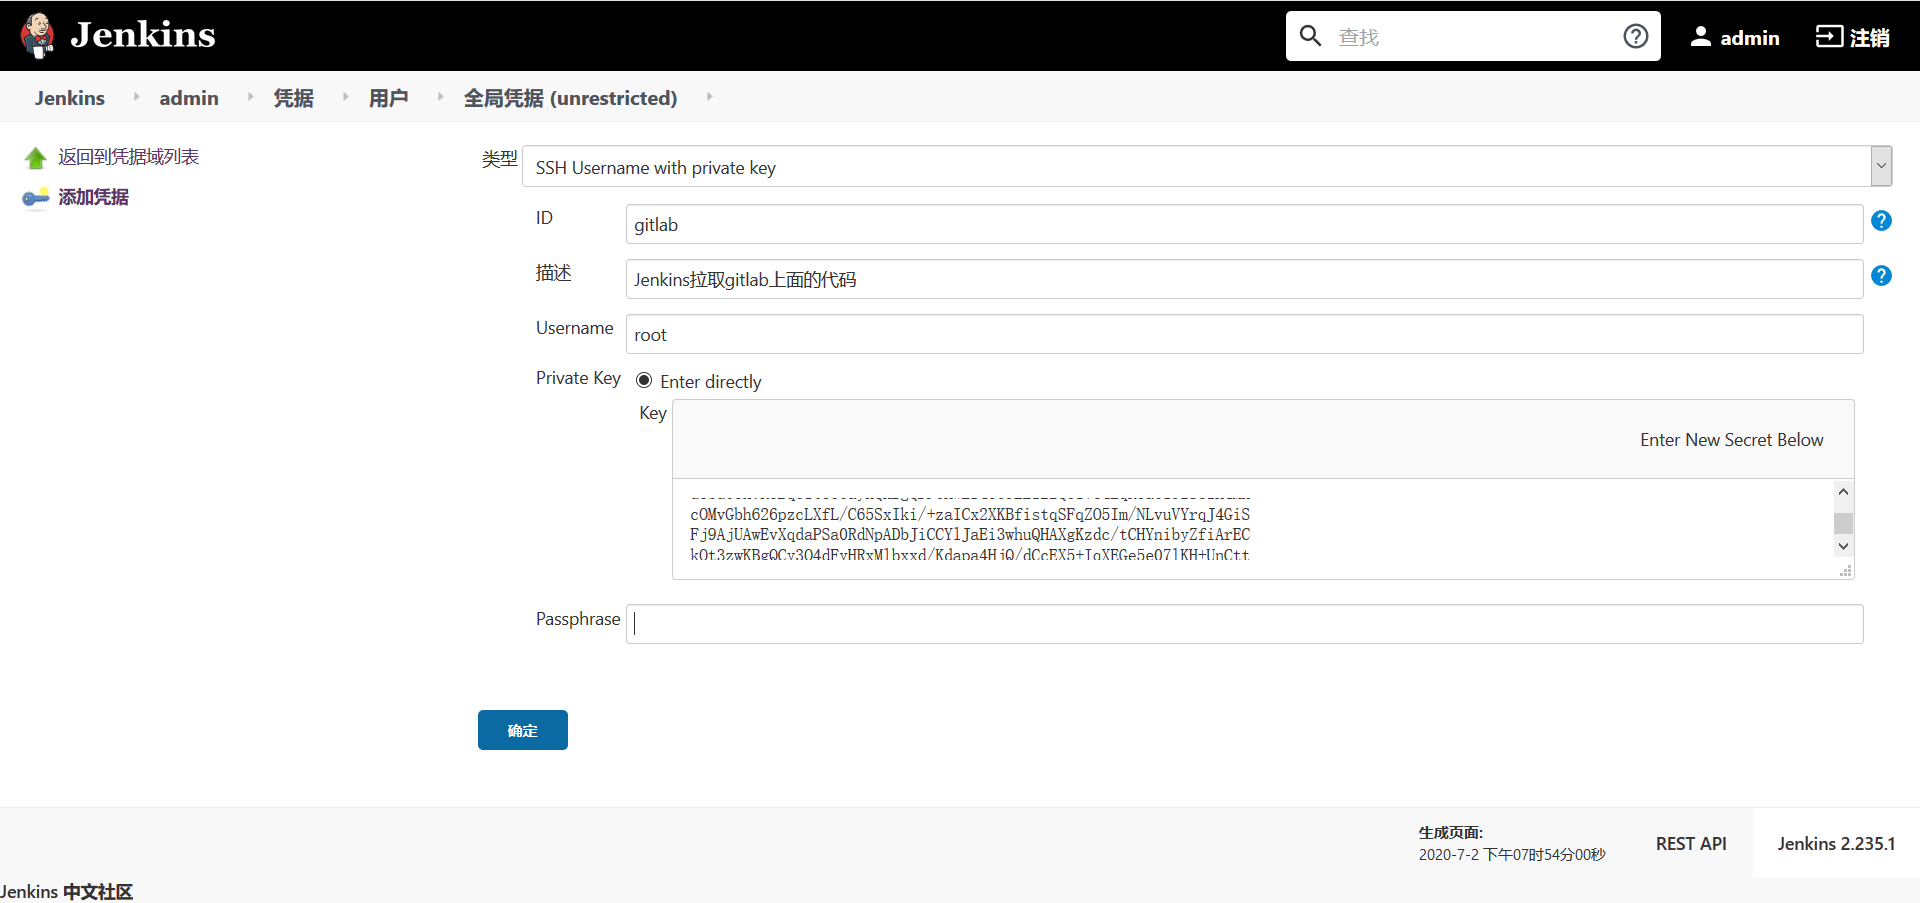
Task: Open 返回到凭据域列表 link
Action: pos(129,157)
